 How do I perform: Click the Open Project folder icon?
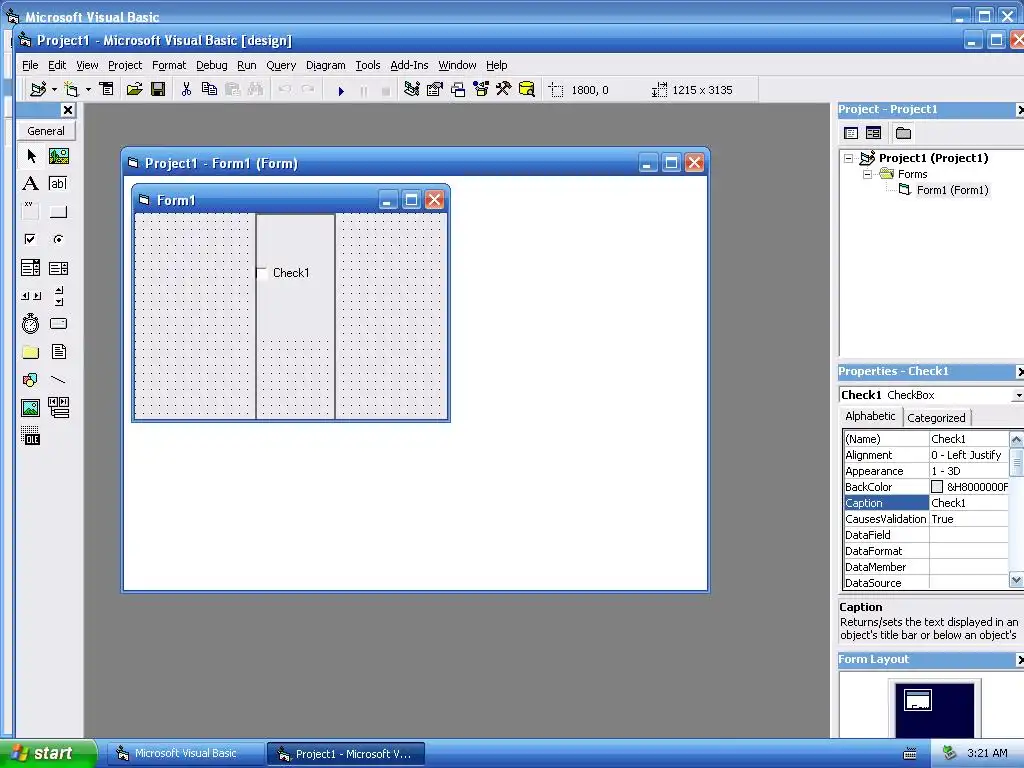pos(135,89)
